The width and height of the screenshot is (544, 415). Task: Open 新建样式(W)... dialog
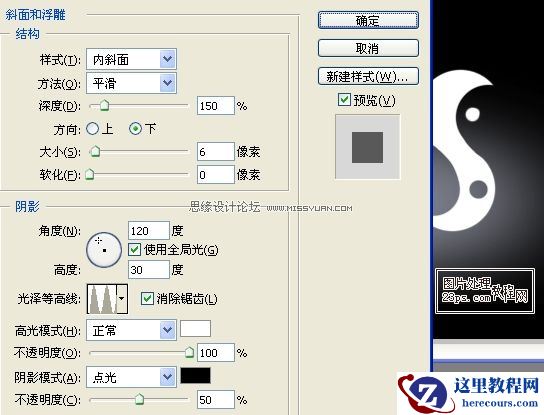click(x=368, y=76)
